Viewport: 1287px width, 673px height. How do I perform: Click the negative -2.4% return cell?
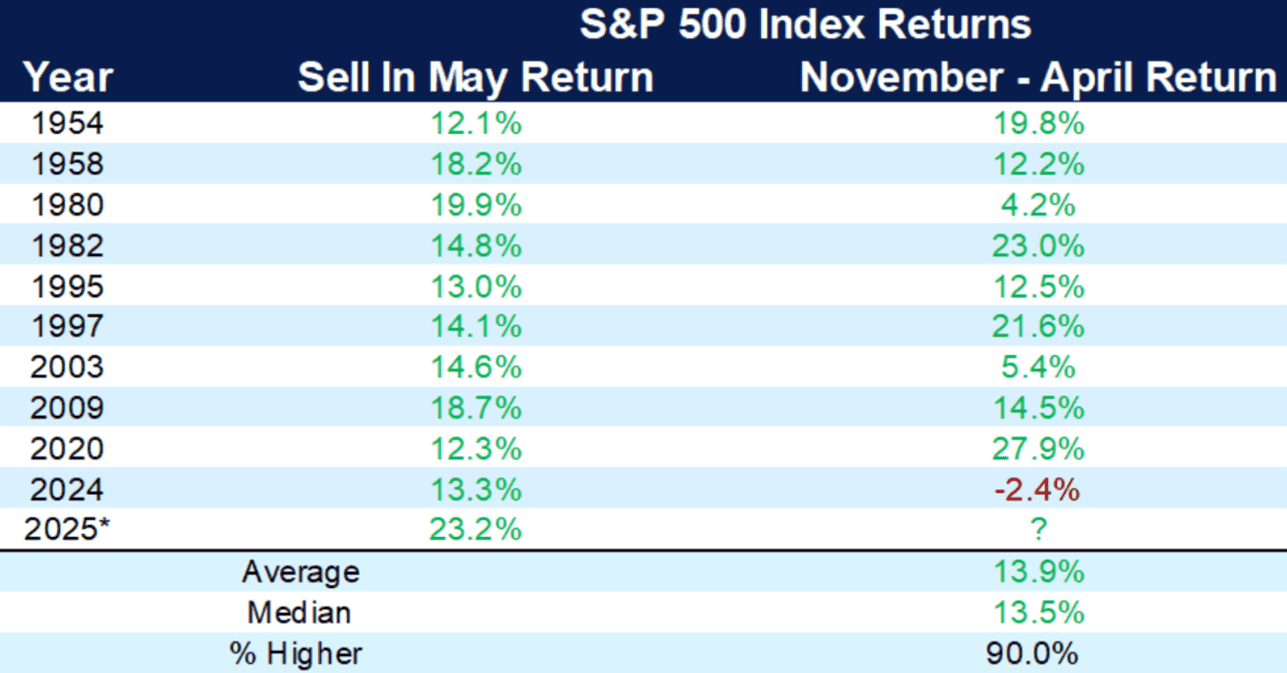tap(1038, 490)
